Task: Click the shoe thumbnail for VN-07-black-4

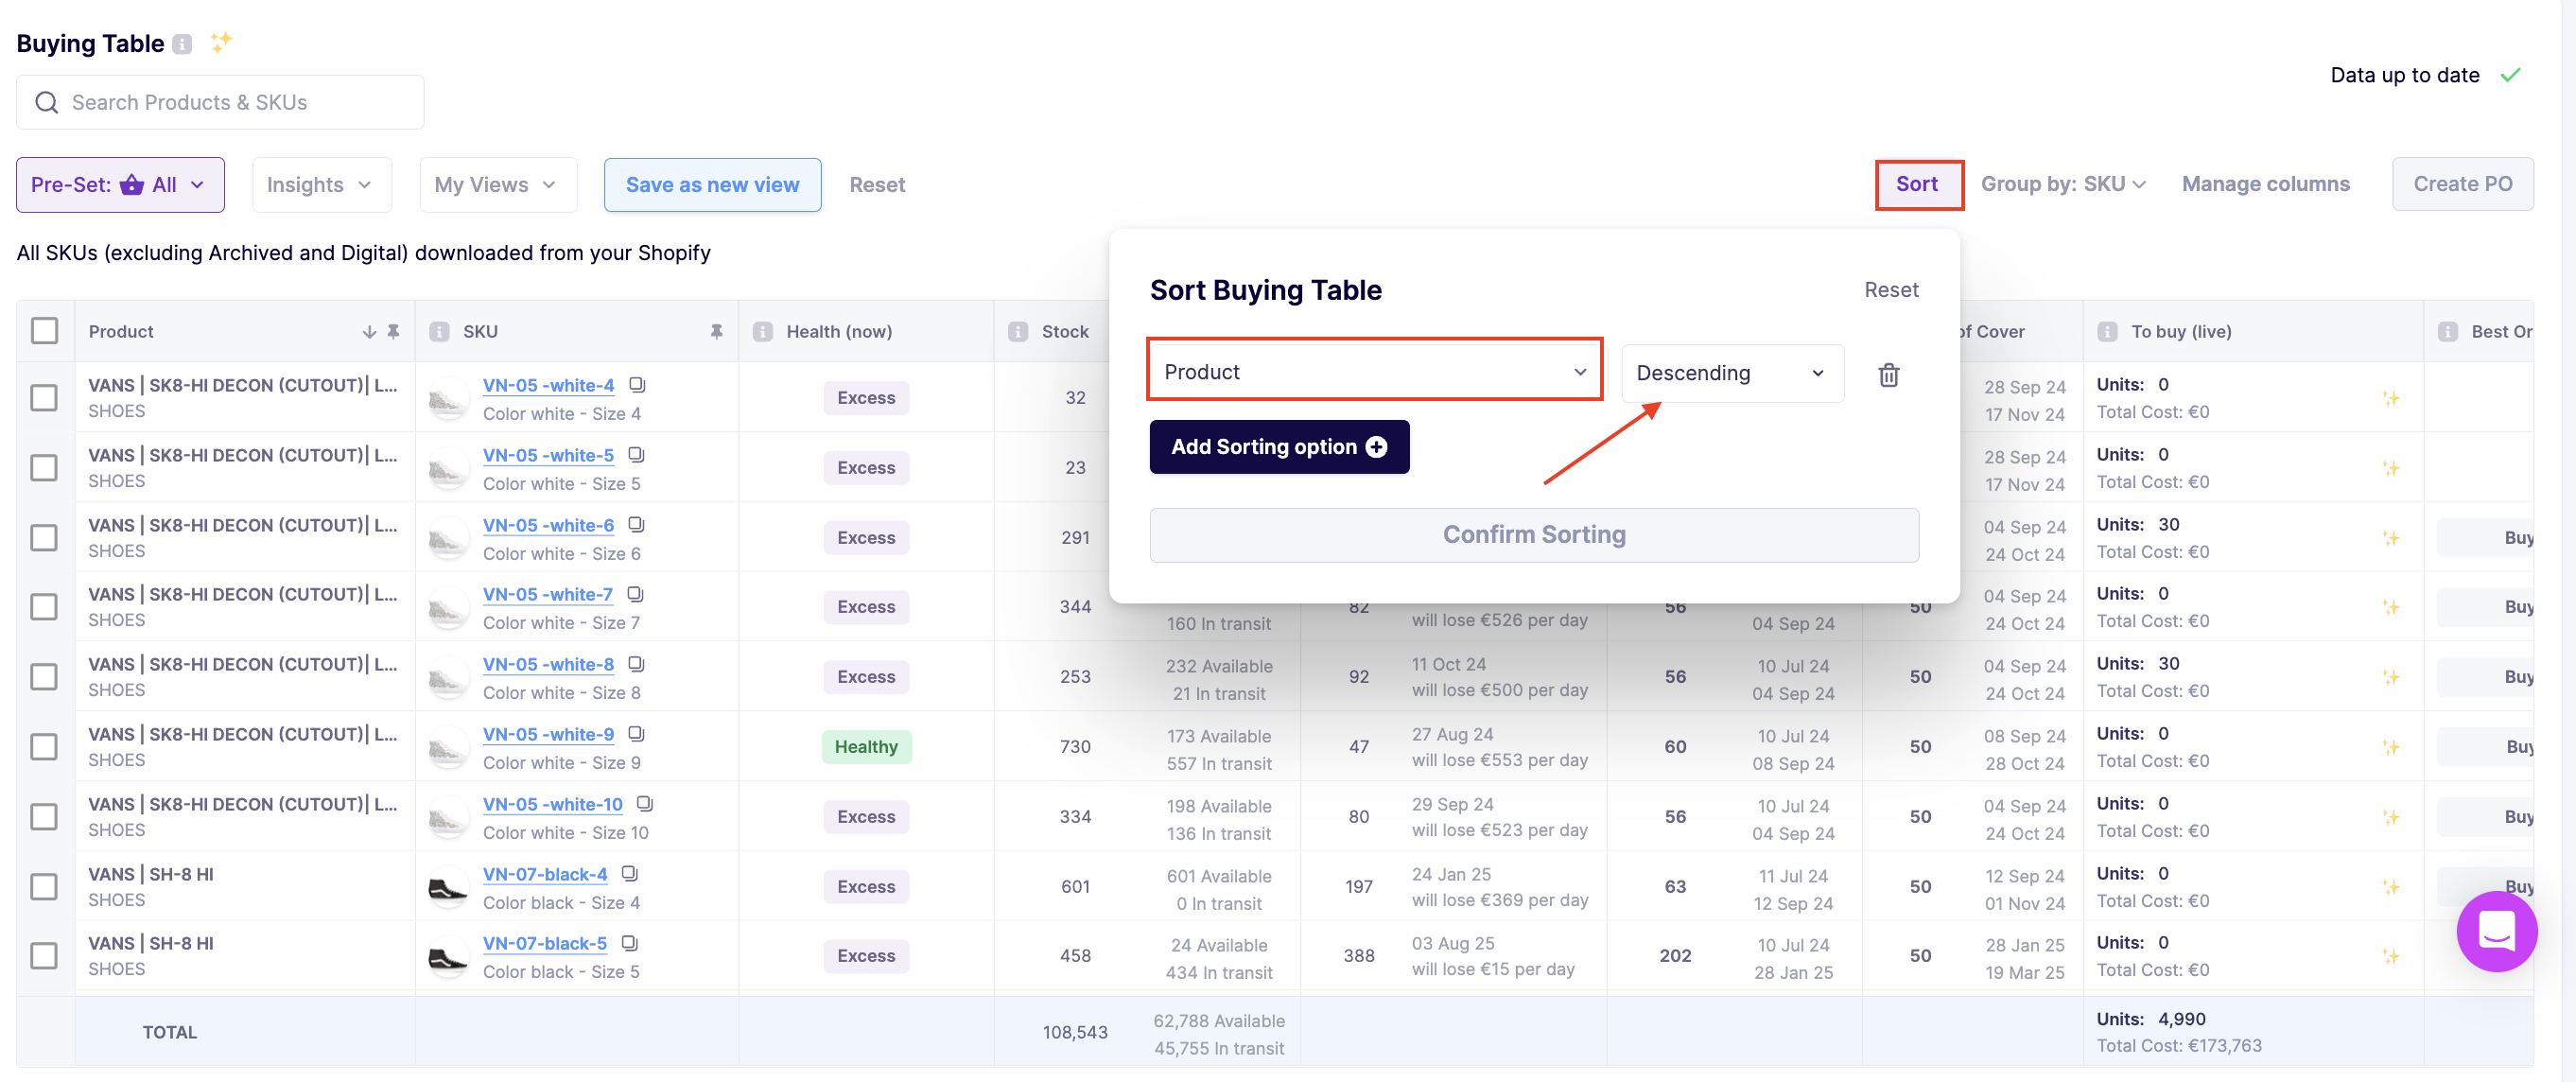Action: 447,887
